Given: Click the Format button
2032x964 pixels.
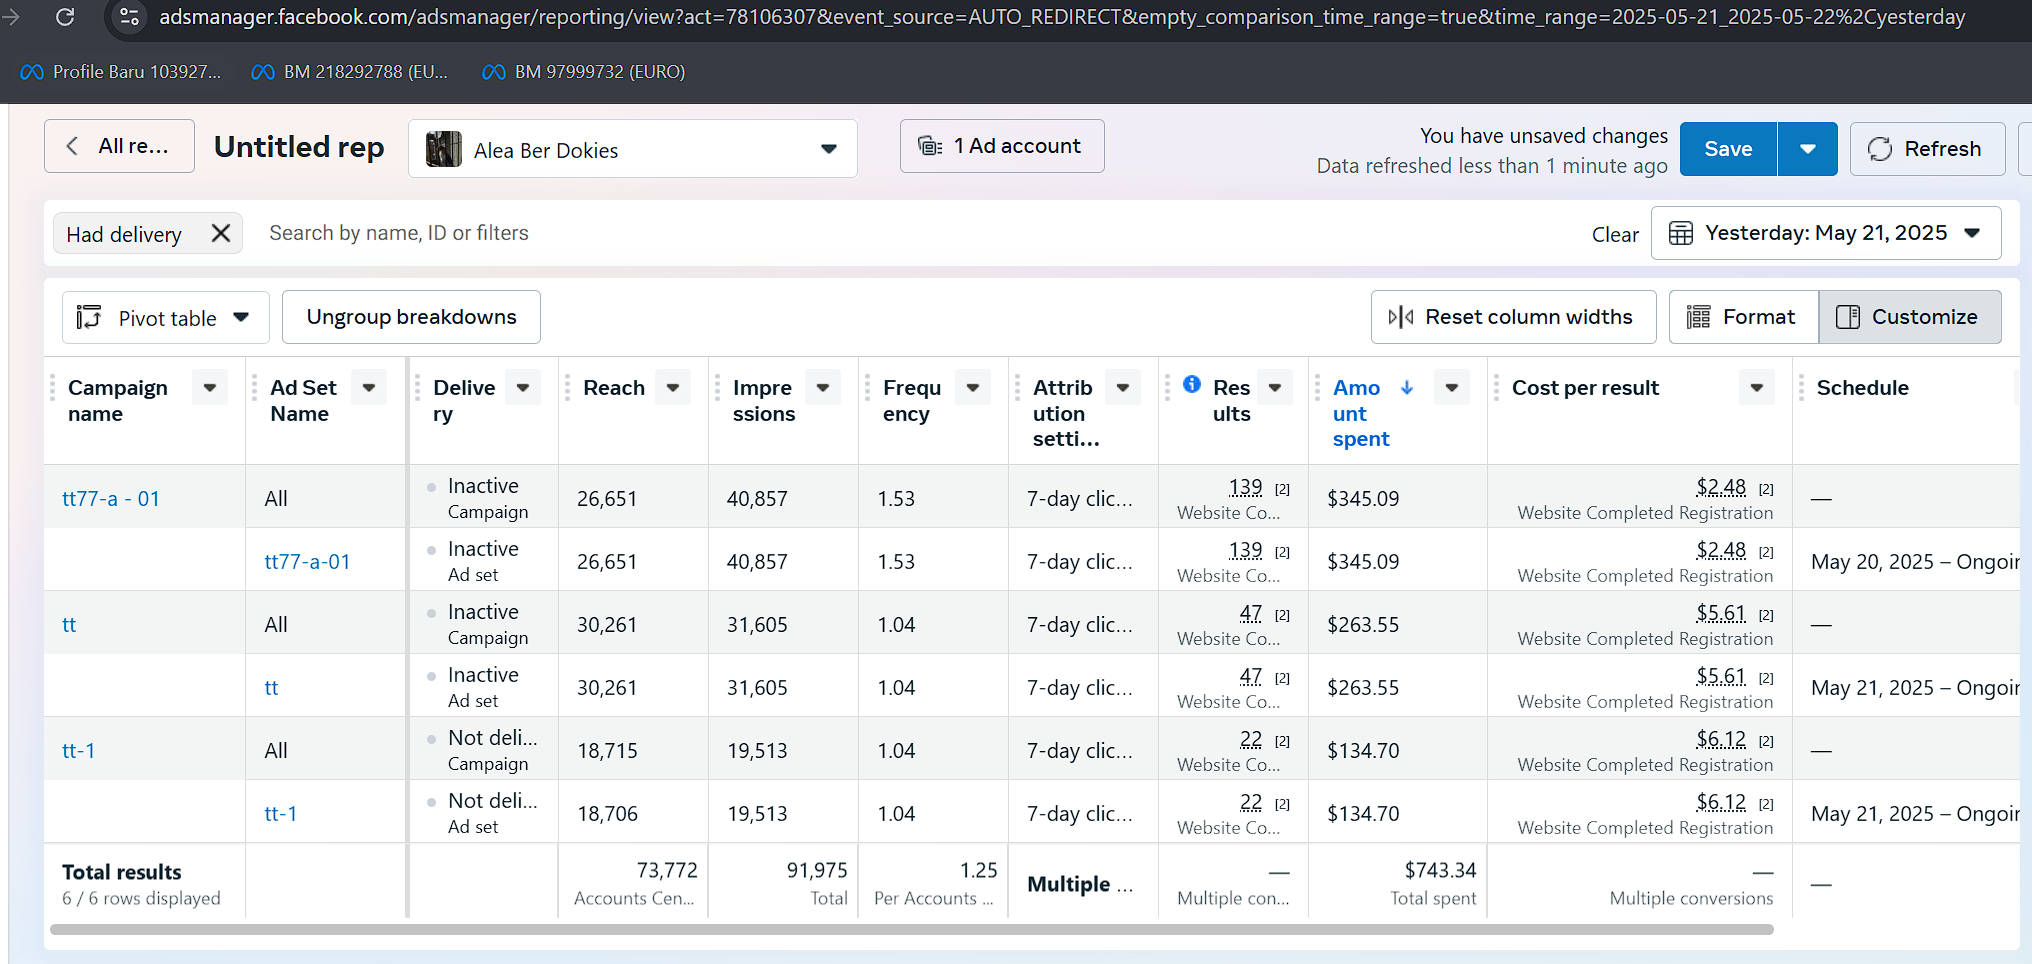Looking at the screenshot, I should coord(1742,317).
